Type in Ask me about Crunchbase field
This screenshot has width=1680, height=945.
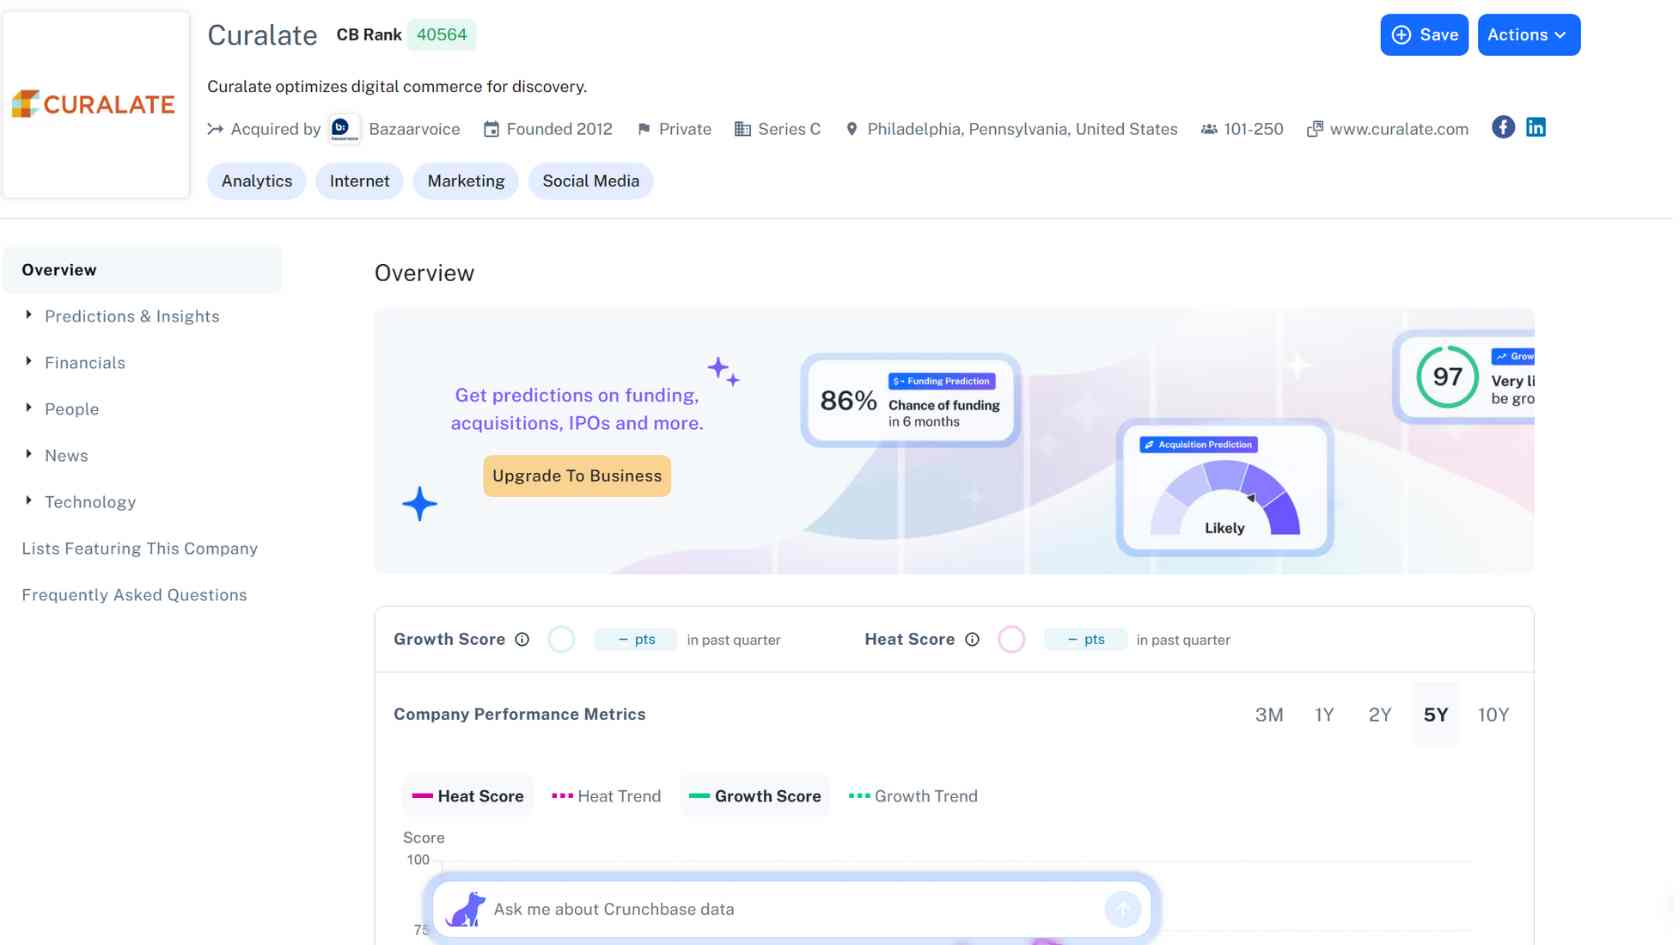pyautogui.click(x=790, y=909)
